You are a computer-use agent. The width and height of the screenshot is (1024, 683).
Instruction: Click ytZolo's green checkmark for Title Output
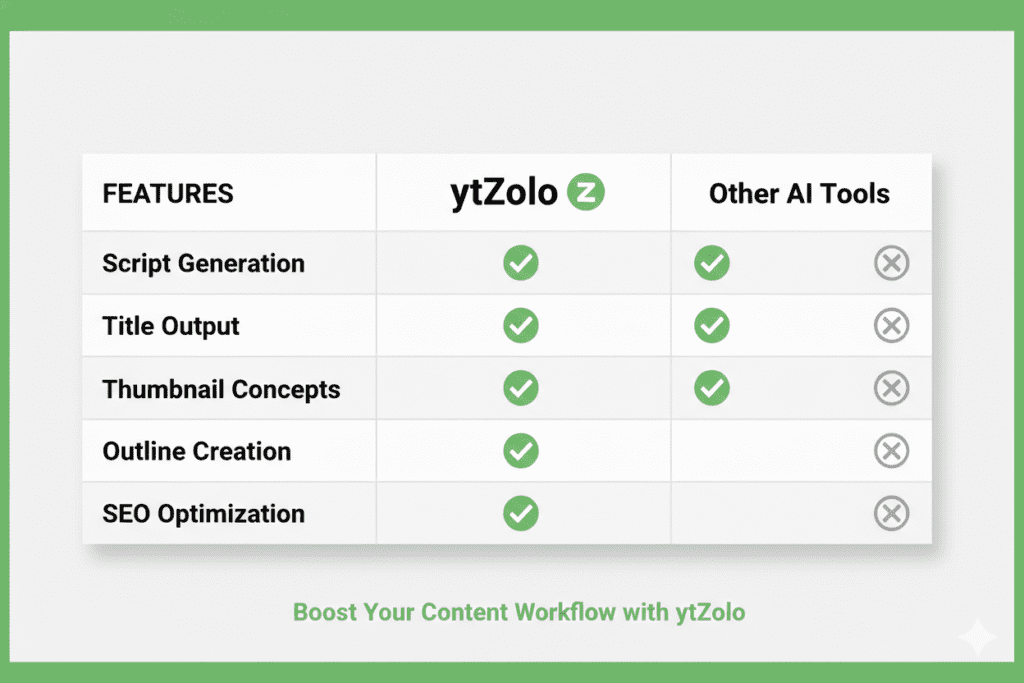click(x=521, y=326)
